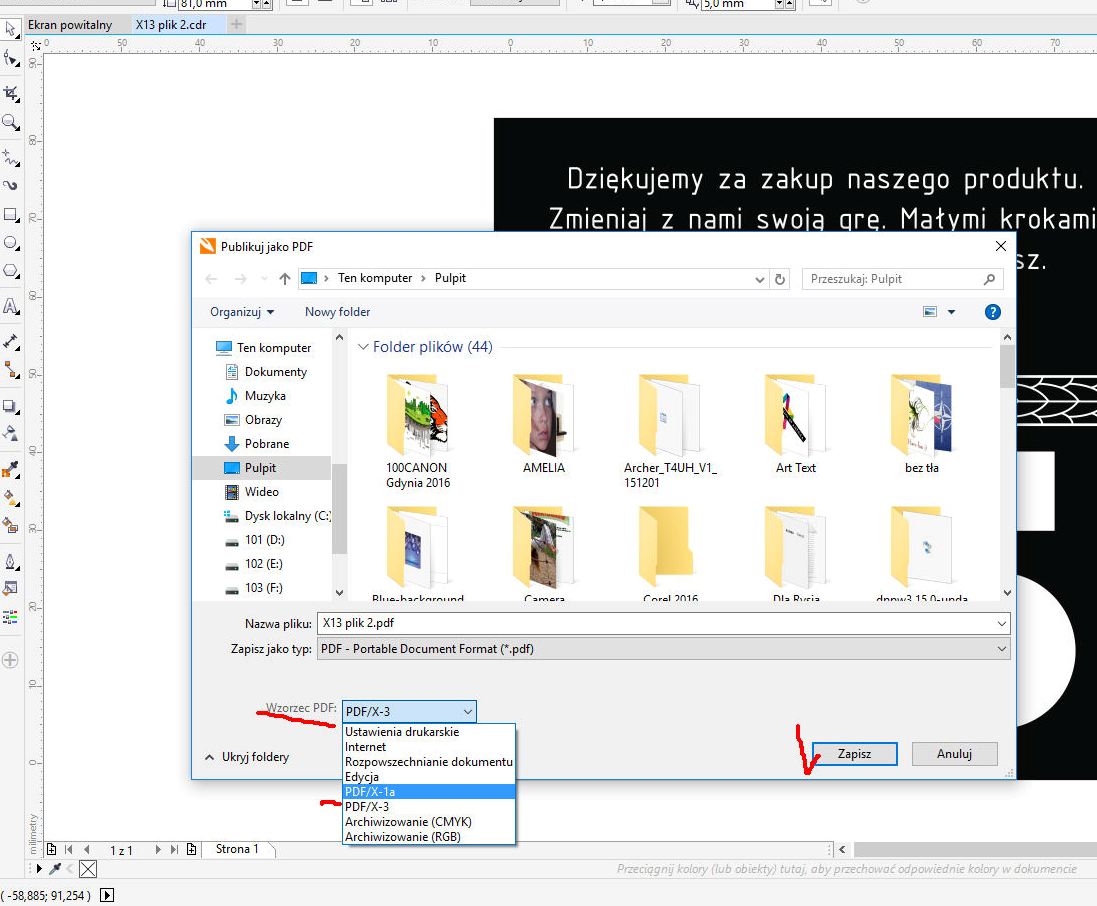Image resolution: width=1097 pixels, height=906 pixels.
Task: Pick the Polygon tool
Action: click(x=11, y=271)
